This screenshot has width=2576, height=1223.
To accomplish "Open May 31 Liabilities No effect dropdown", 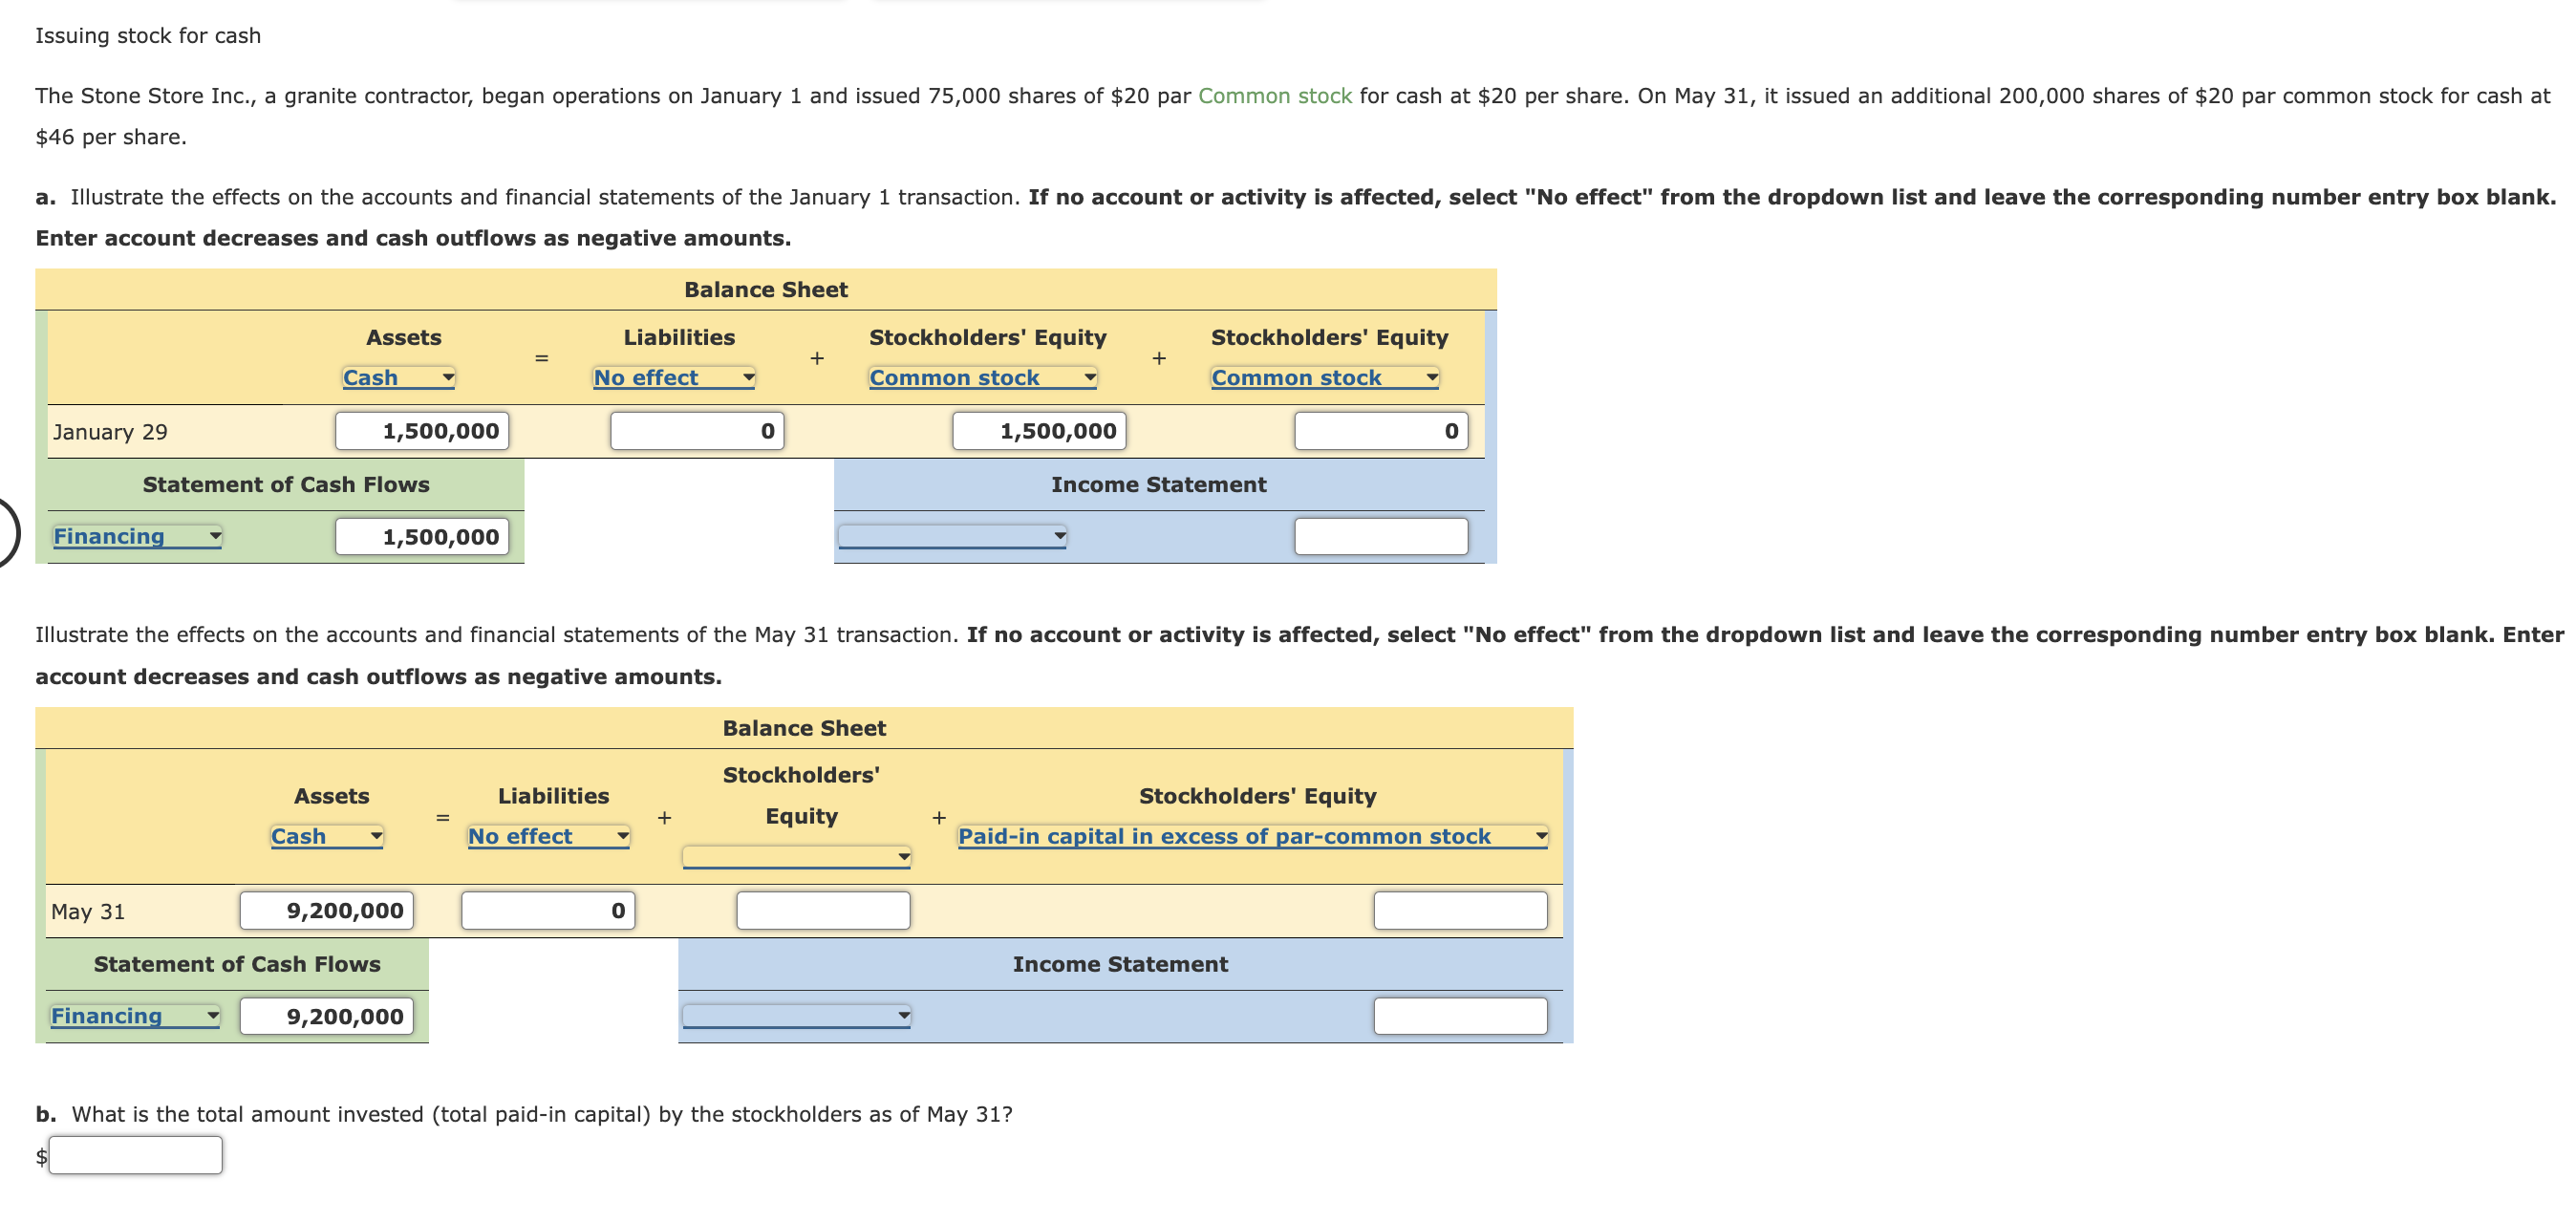I will [x=548, y=837].
